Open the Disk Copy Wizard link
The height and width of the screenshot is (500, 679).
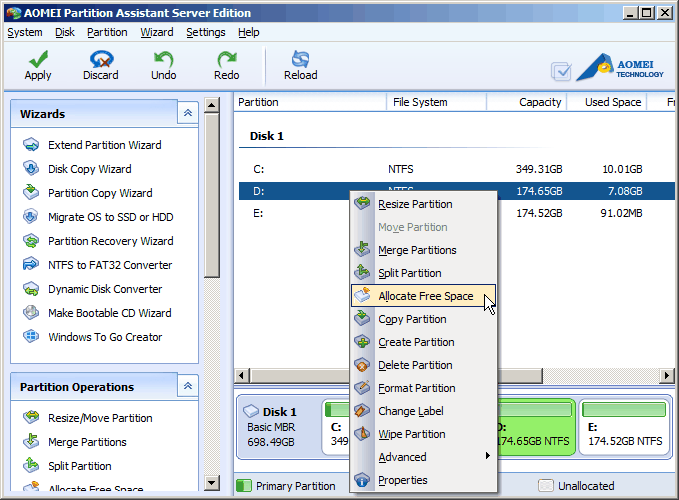[x=90, y=169]
